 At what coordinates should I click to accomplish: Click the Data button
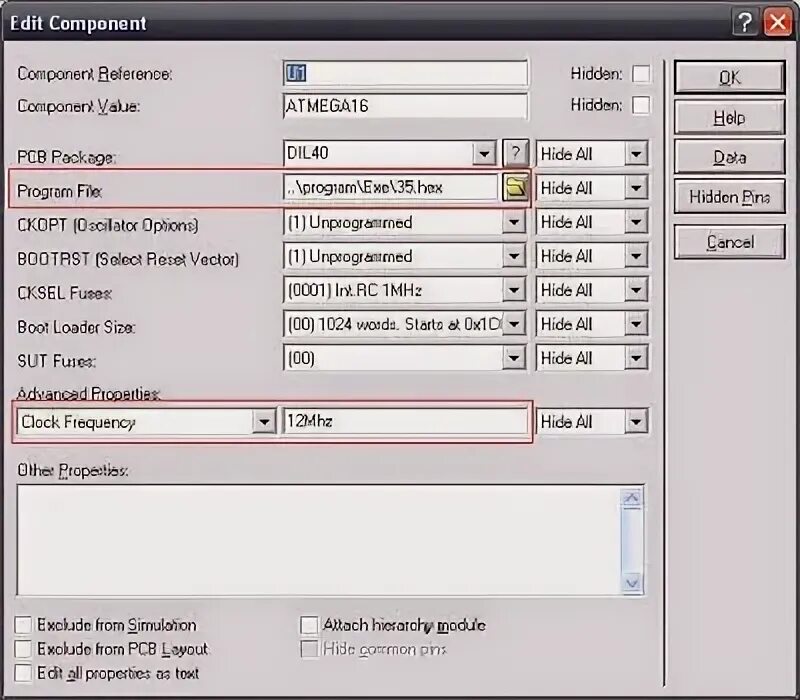click(729, 157)
